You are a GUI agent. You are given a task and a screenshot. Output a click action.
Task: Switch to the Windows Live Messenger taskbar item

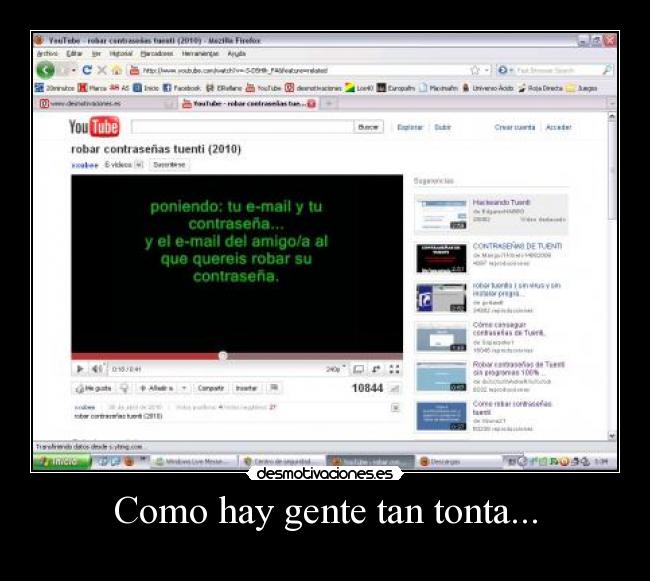pyautogui.click(x=195, y=461)
